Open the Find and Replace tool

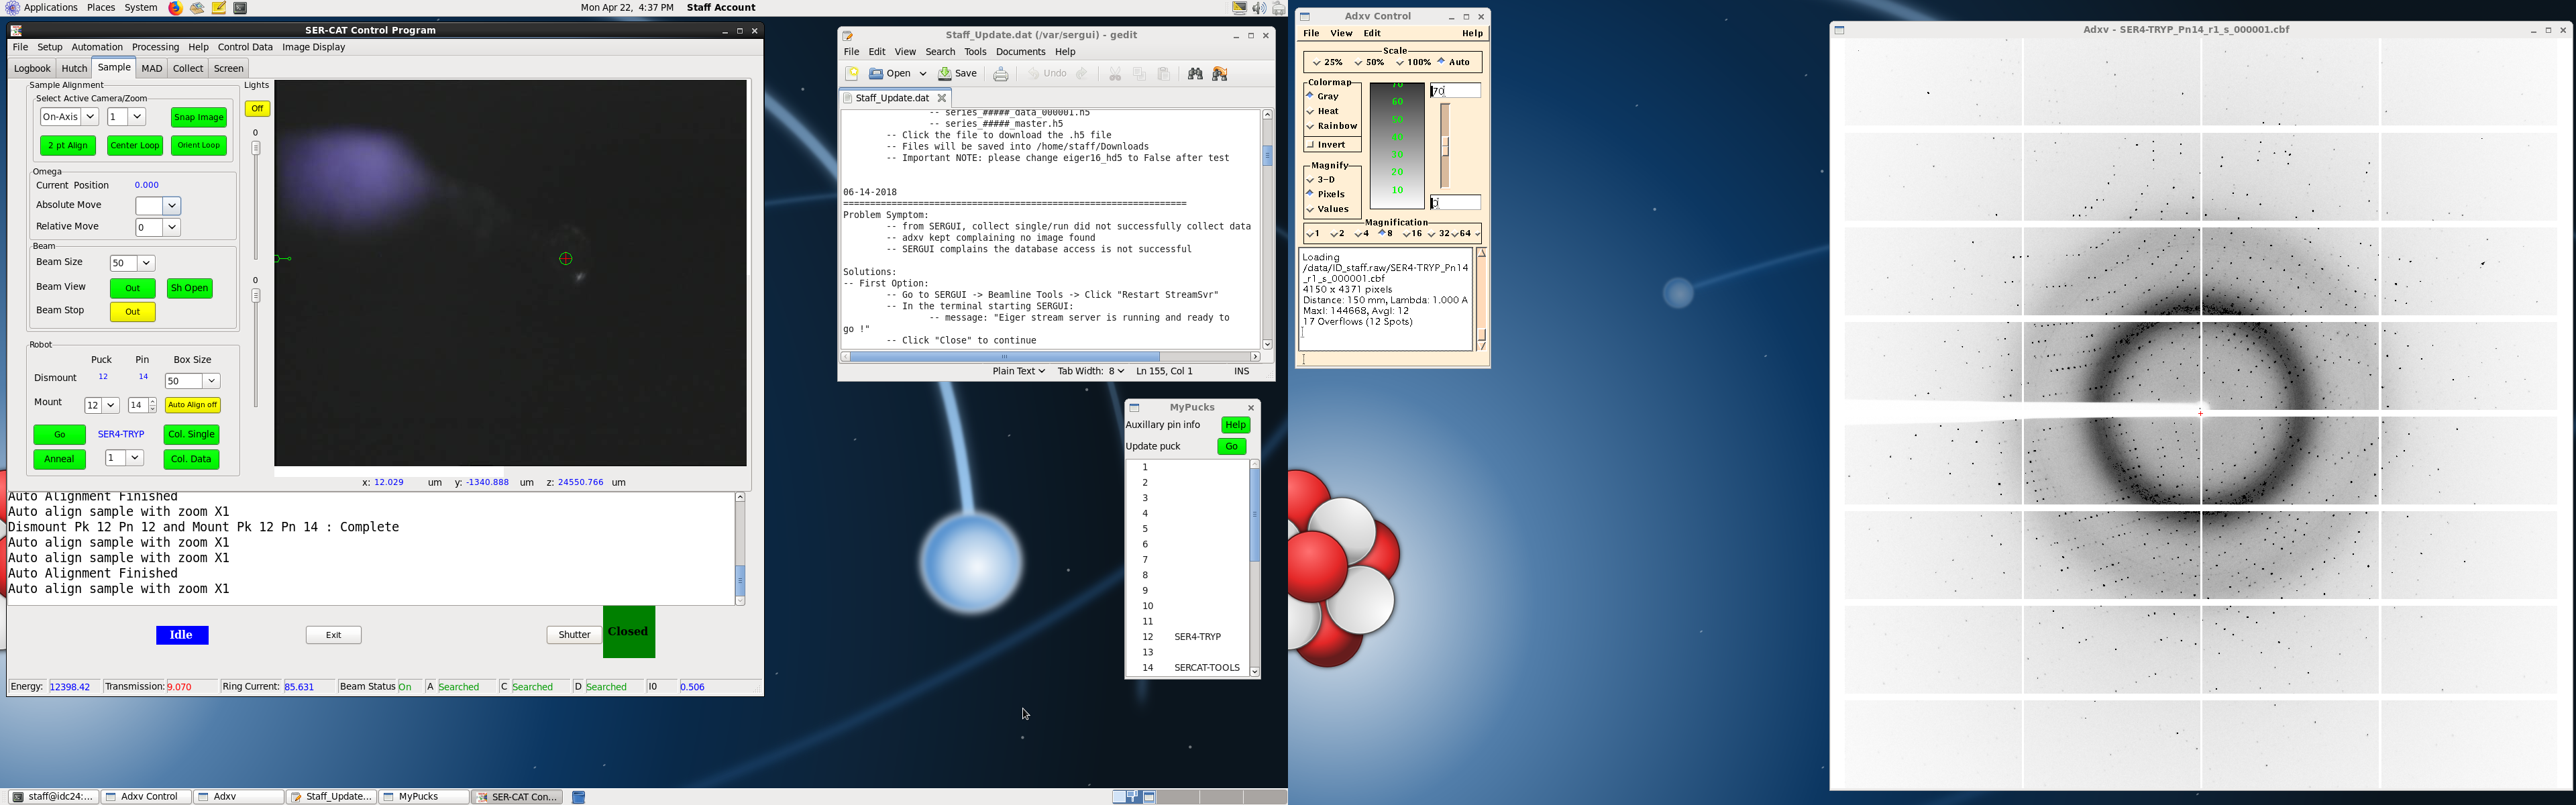(x=1219, y=74)
